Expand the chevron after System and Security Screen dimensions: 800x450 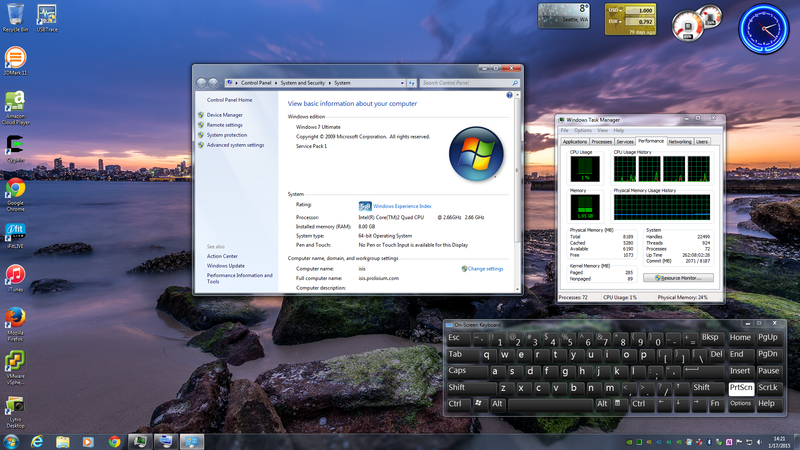click(330, 83)
